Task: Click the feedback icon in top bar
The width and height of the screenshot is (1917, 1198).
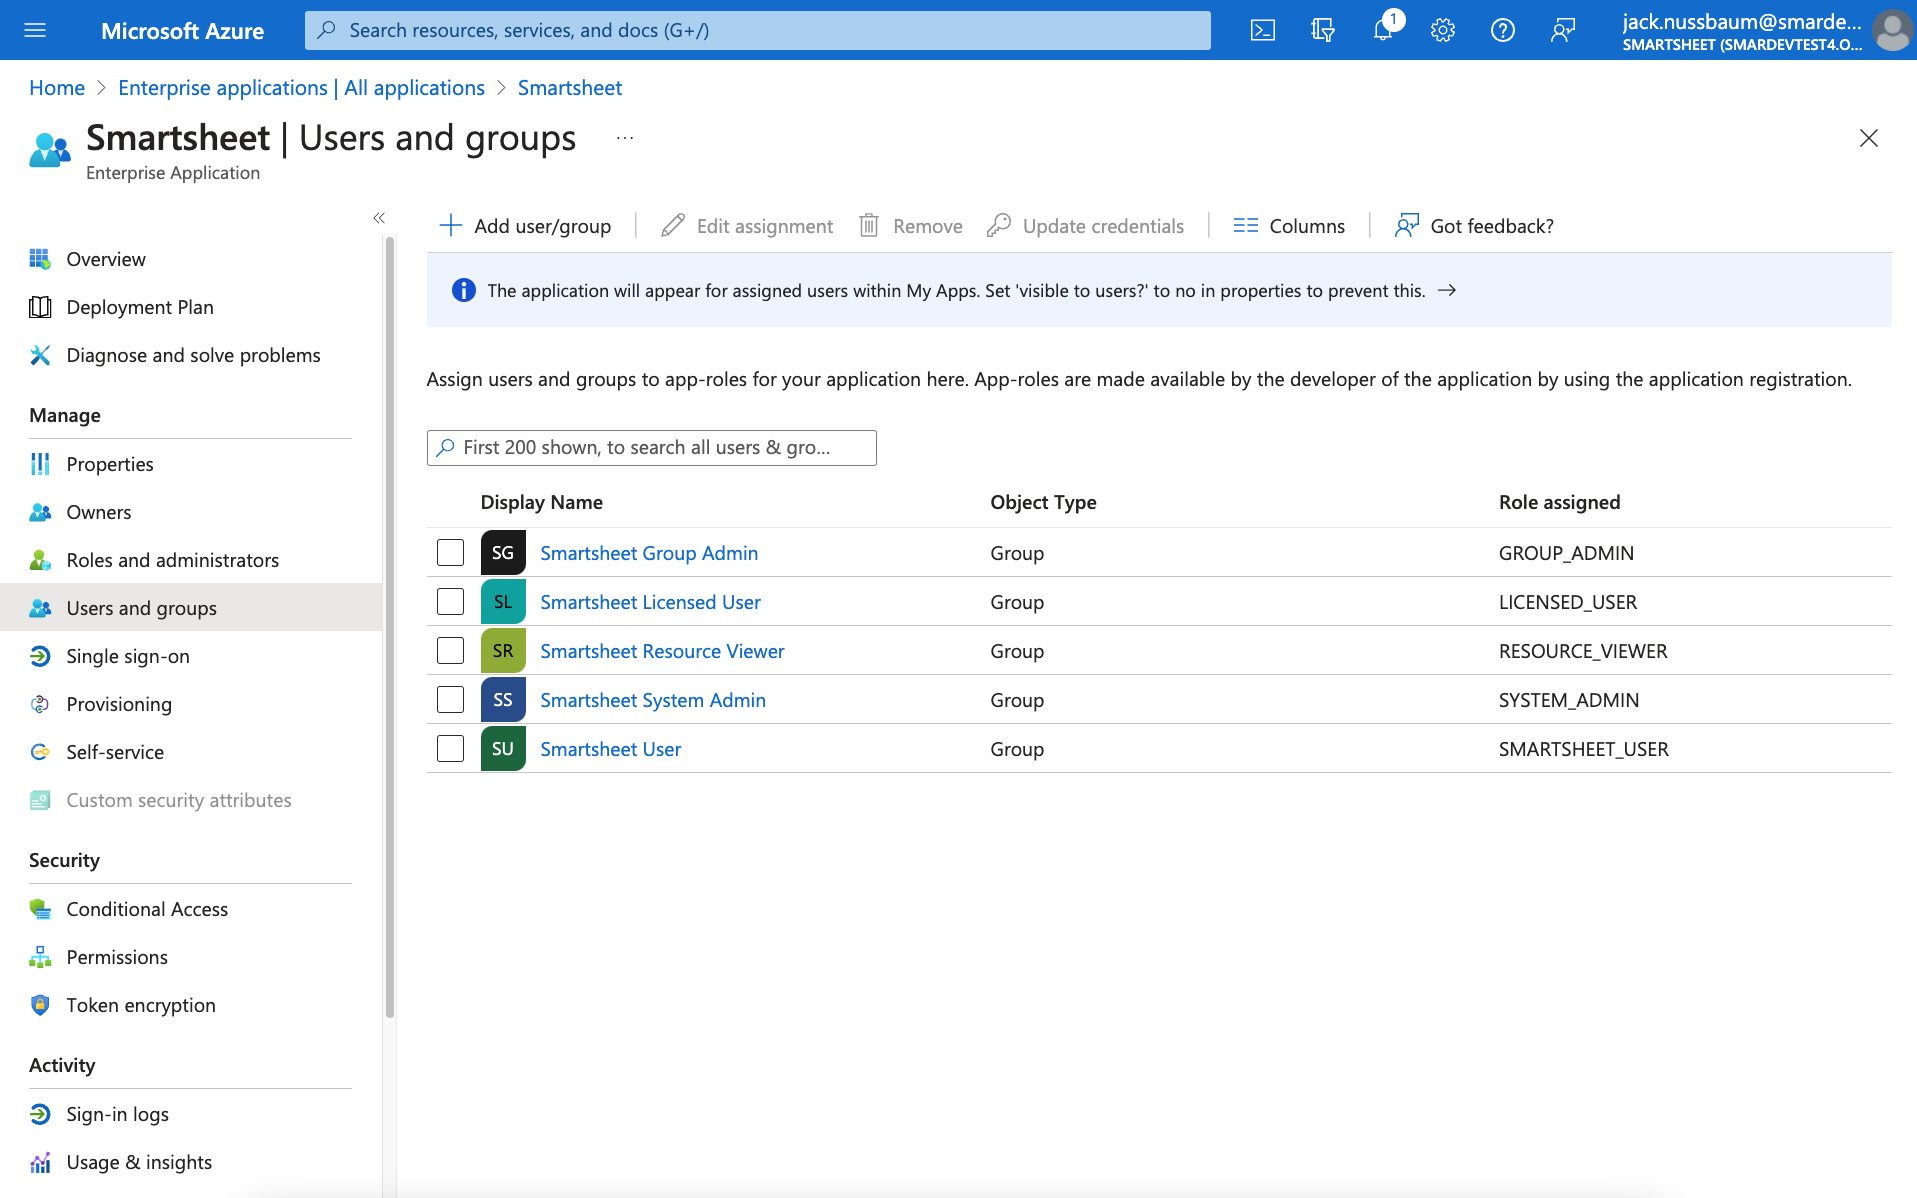Action: pyautogui.click(x=1562, y=30)
